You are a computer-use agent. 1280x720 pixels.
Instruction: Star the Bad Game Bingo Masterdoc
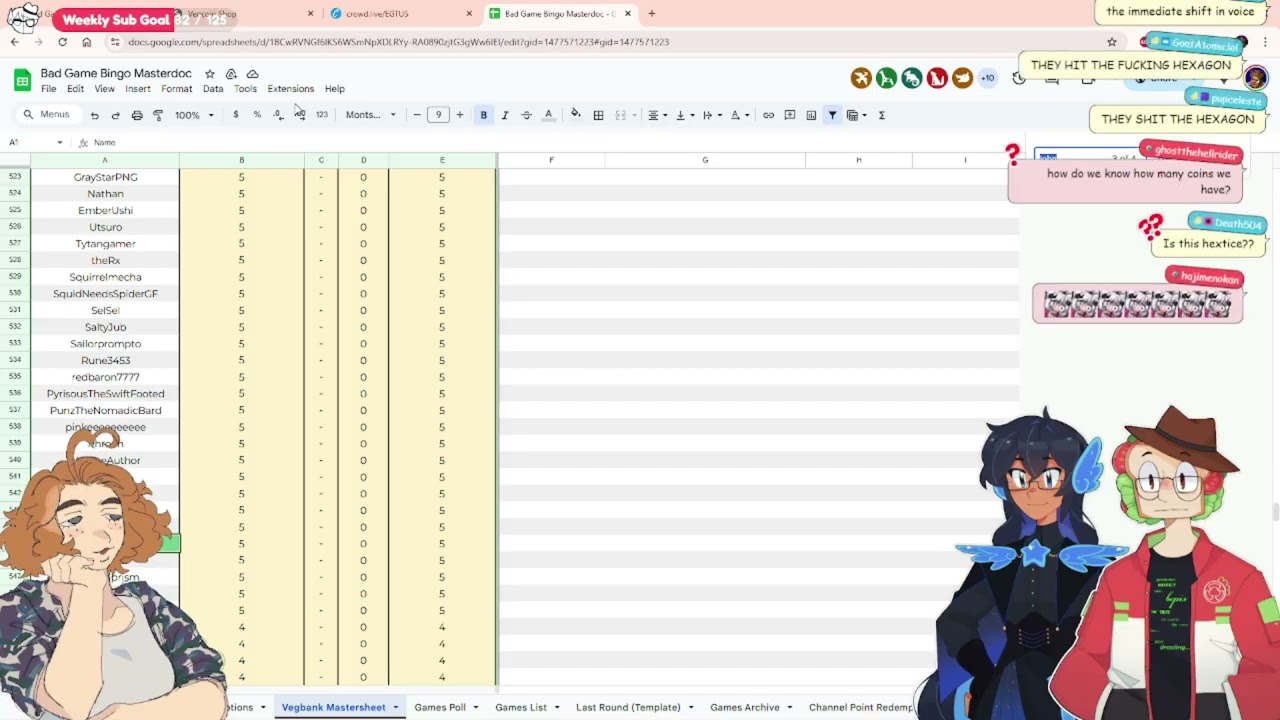coord(209,74)
